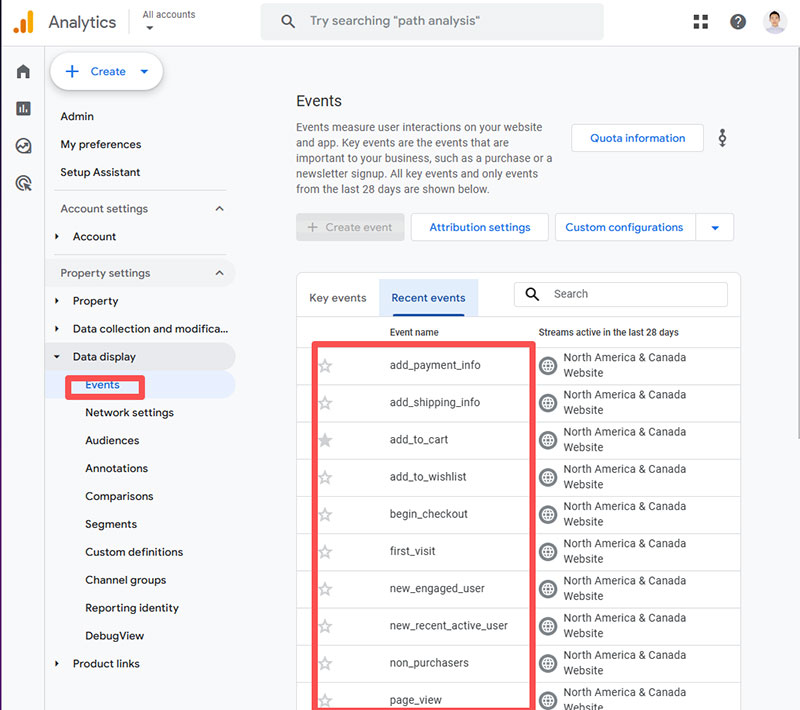800x710 pixels.
Task: Open the Google apps grid icon
Action: pos(700,21)
